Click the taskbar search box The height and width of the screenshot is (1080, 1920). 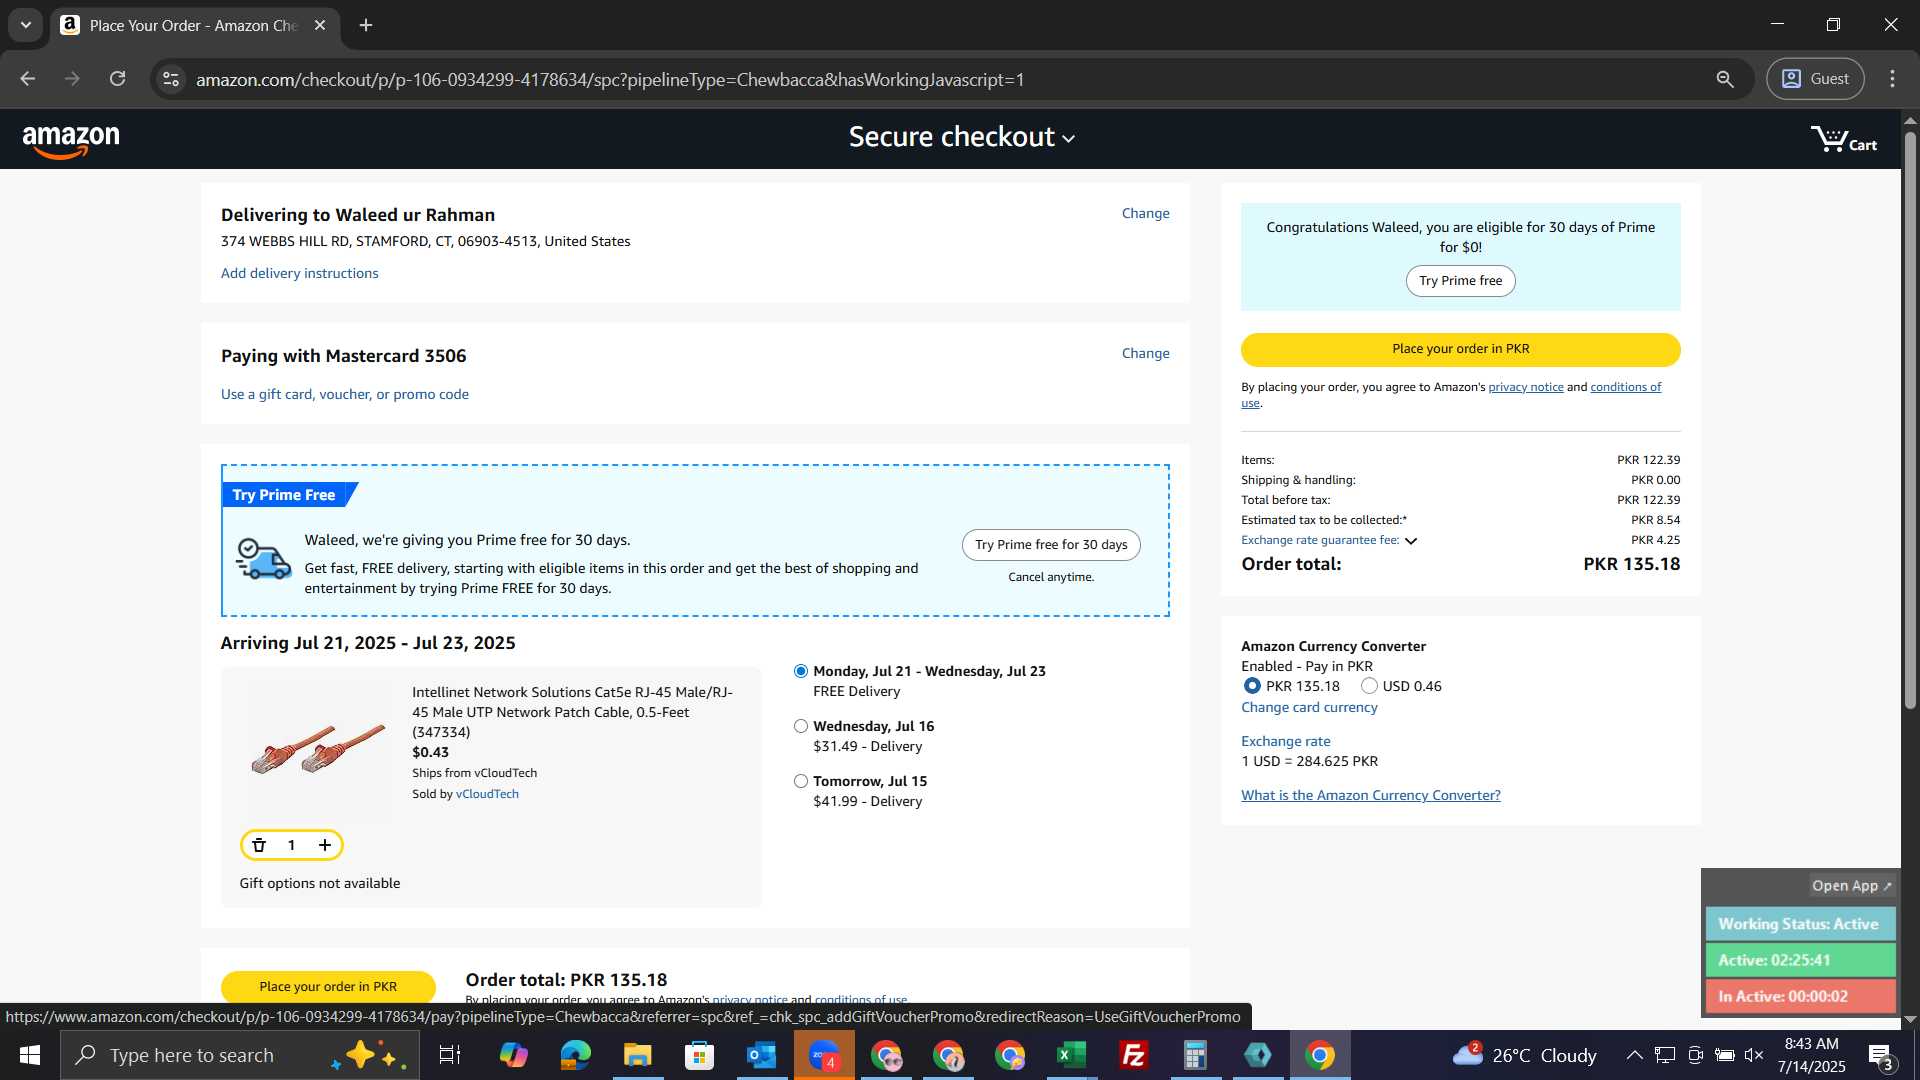click(240, 1055)
